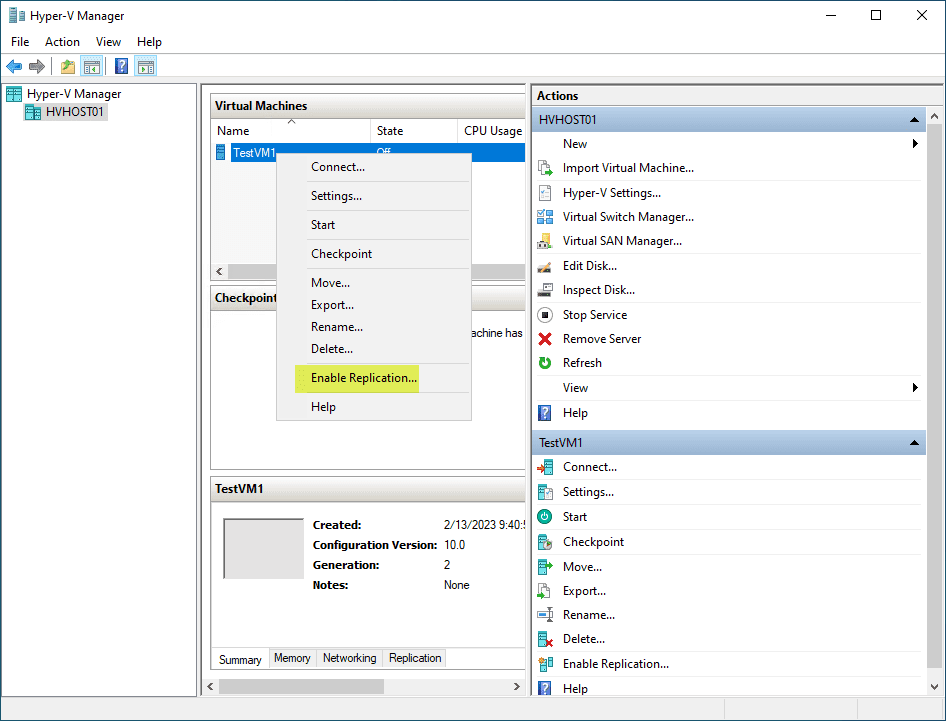
Task: Sort virtual machines by CPU Usage column
Action: tap(492, 131)
